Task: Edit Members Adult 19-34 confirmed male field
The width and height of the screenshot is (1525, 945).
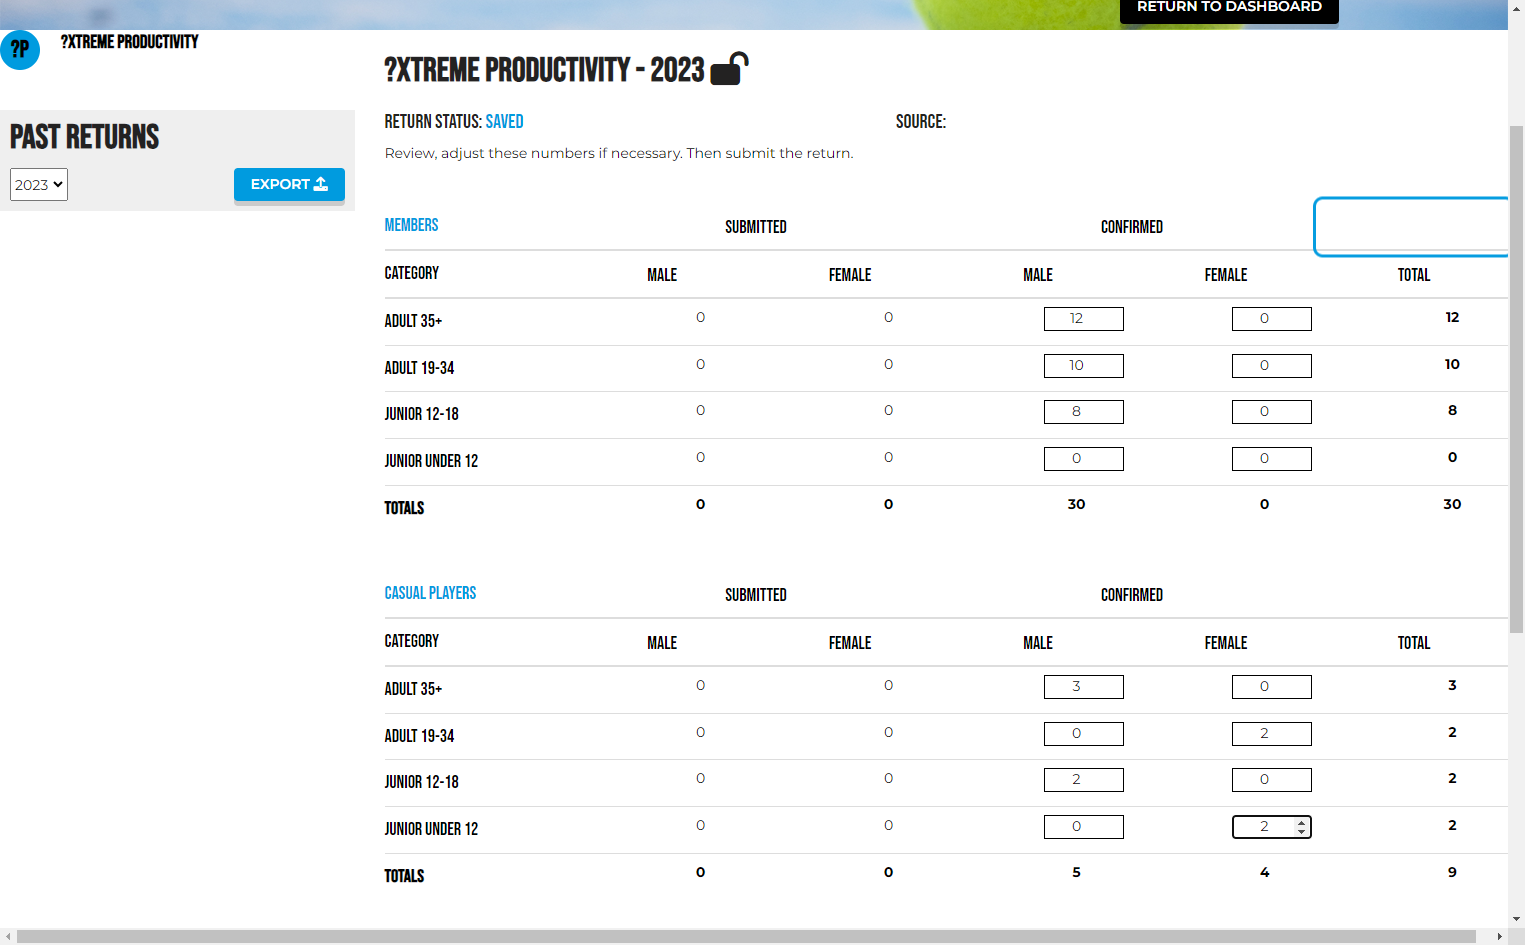Action: pos(1084,366)
